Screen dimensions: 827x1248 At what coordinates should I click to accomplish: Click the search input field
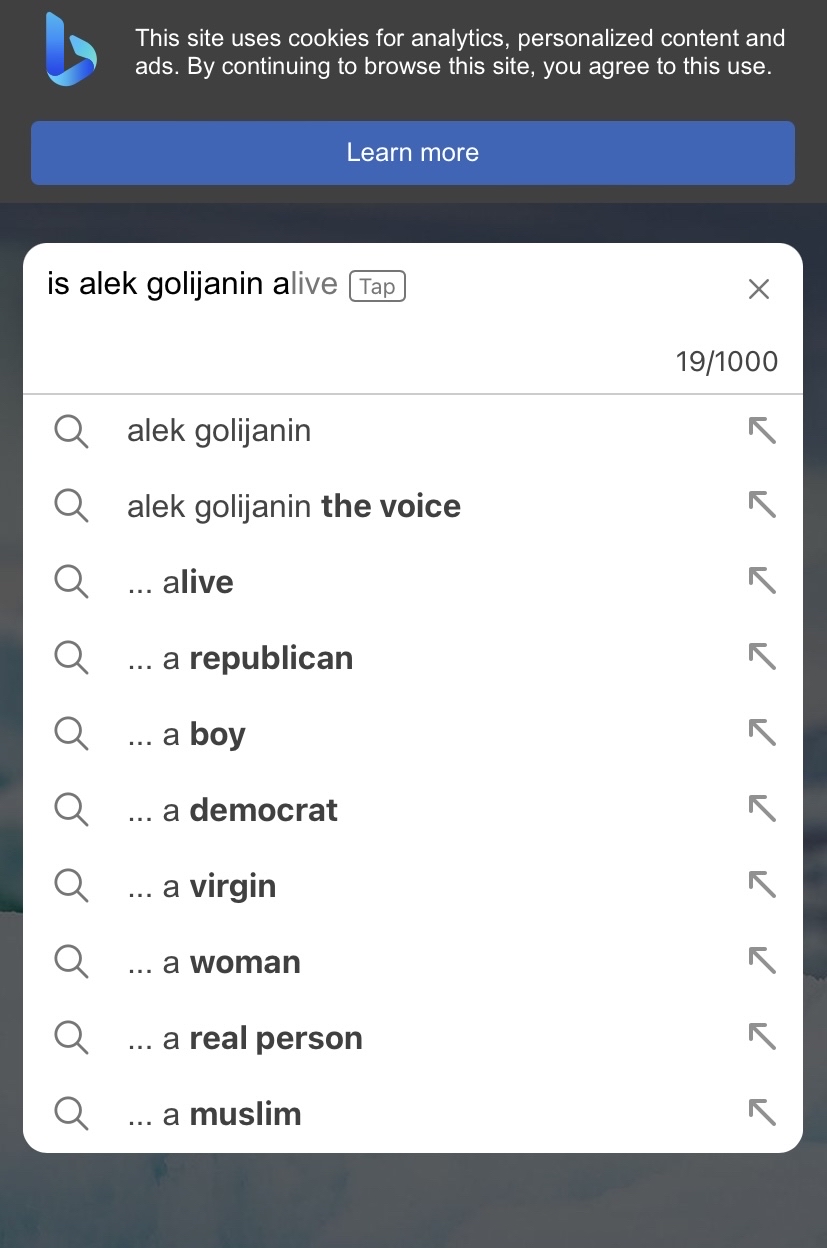pyautogui.click(x=390, y=286)
